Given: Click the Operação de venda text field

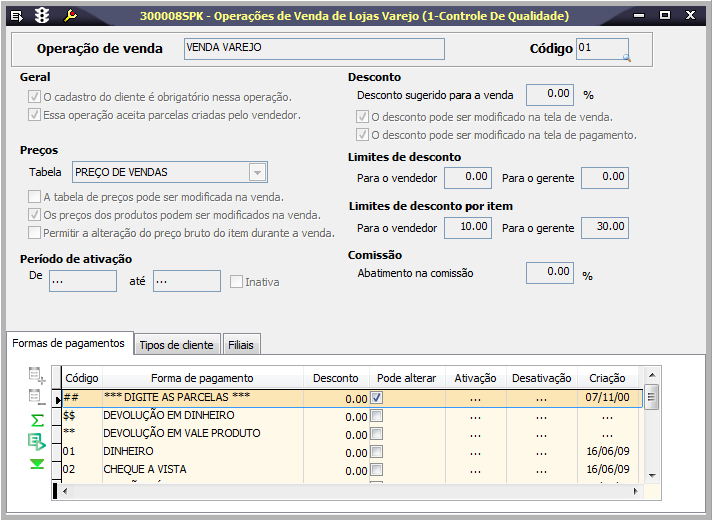Looking at the screenshot, I should point(314,49).
